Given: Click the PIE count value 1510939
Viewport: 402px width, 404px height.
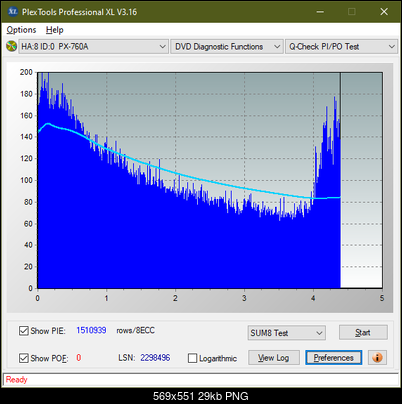Looking at the screenshot, I should click(x=91, y=330).
